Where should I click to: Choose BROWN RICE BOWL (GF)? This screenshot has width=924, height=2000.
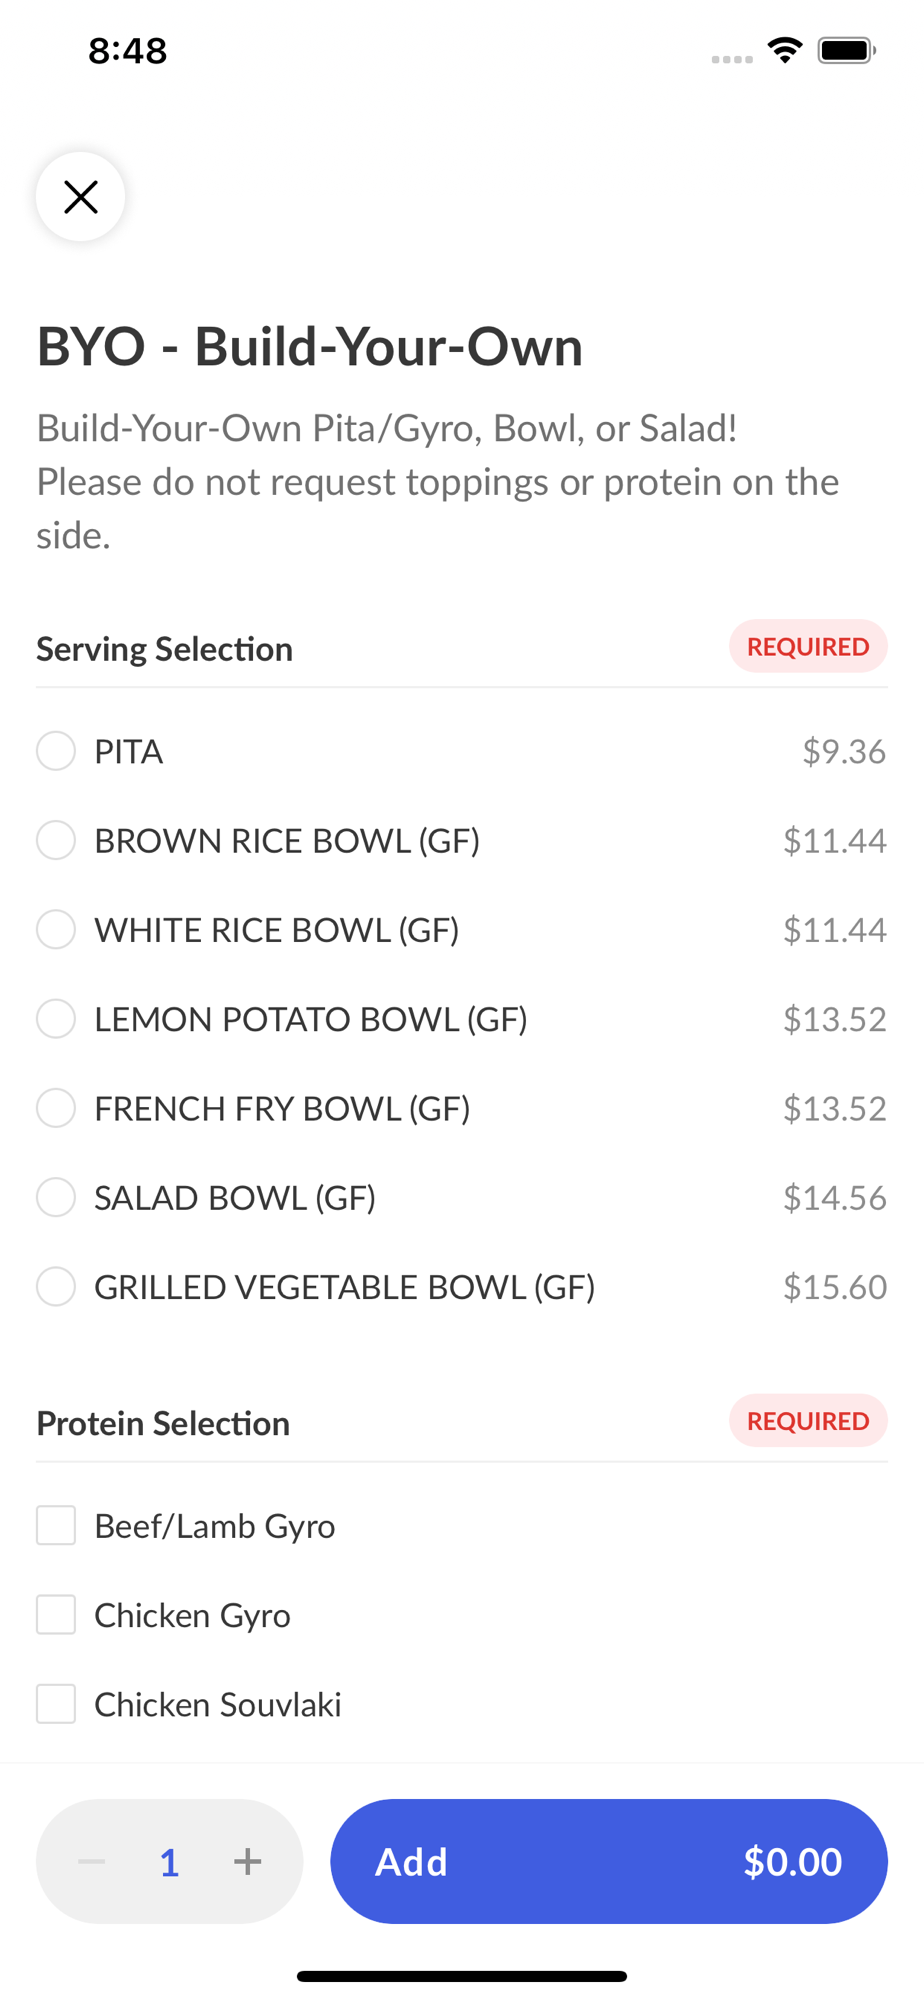(56, 840)
